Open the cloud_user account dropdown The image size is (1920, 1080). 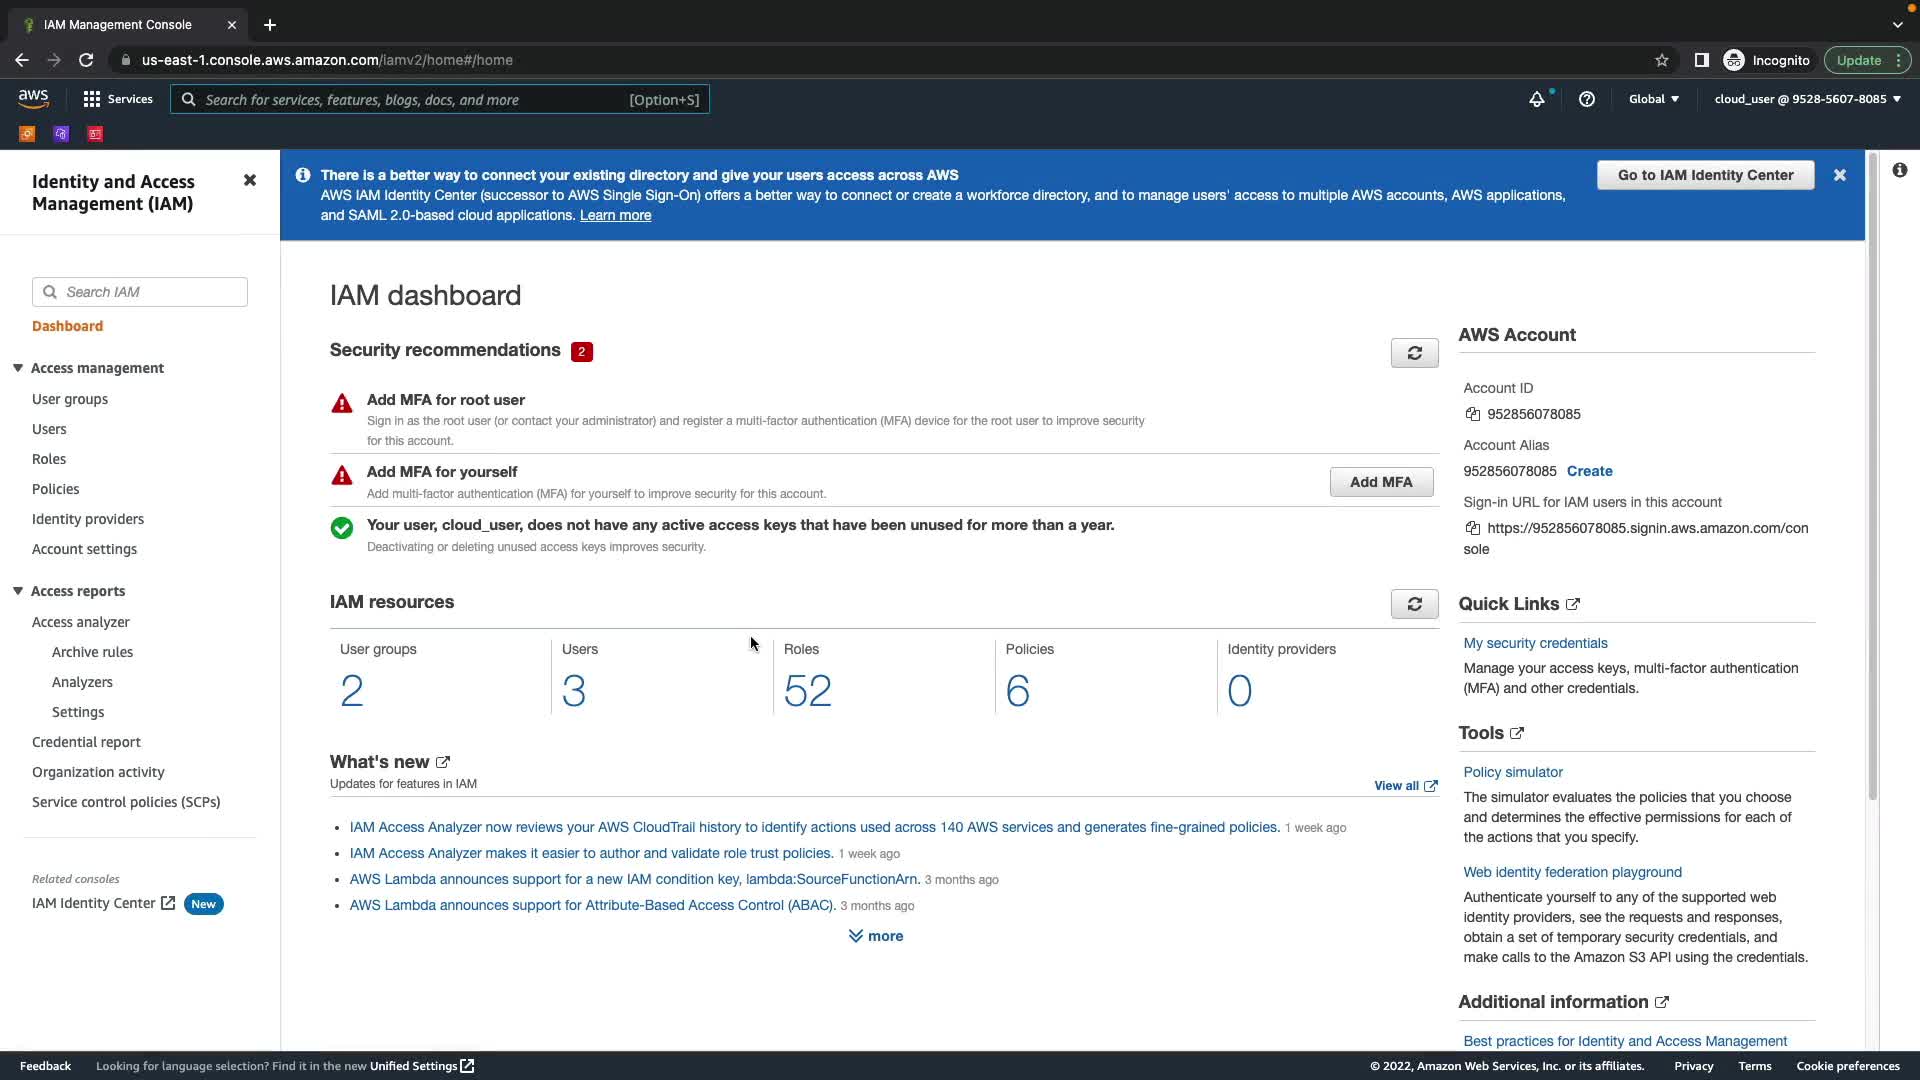click(x=1807, y=99)
